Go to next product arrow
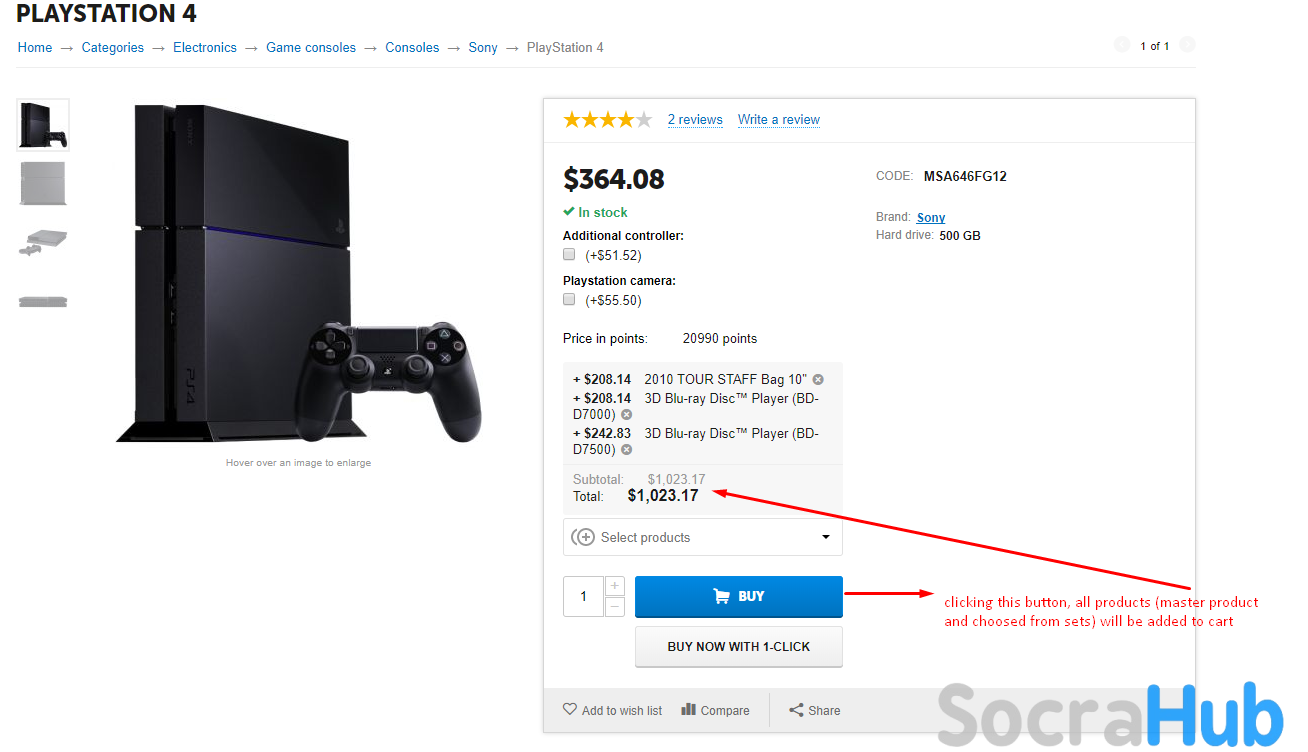 (x=1187, y=45)
